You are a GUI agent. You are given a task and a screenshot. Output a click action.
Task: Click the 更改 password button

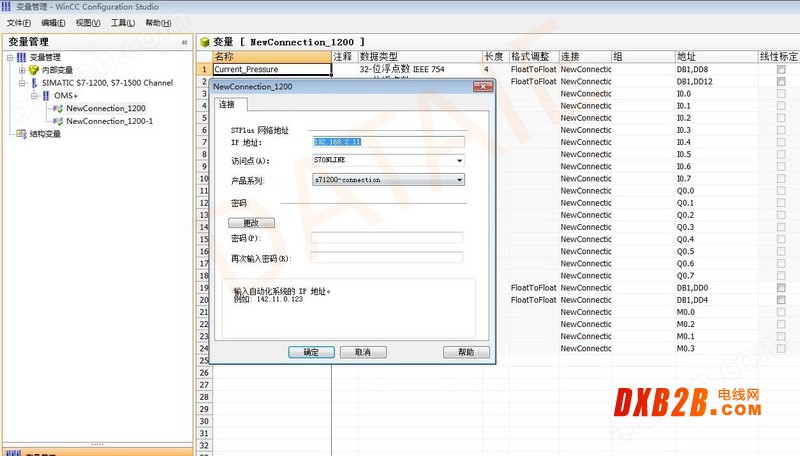coord(251,223)
